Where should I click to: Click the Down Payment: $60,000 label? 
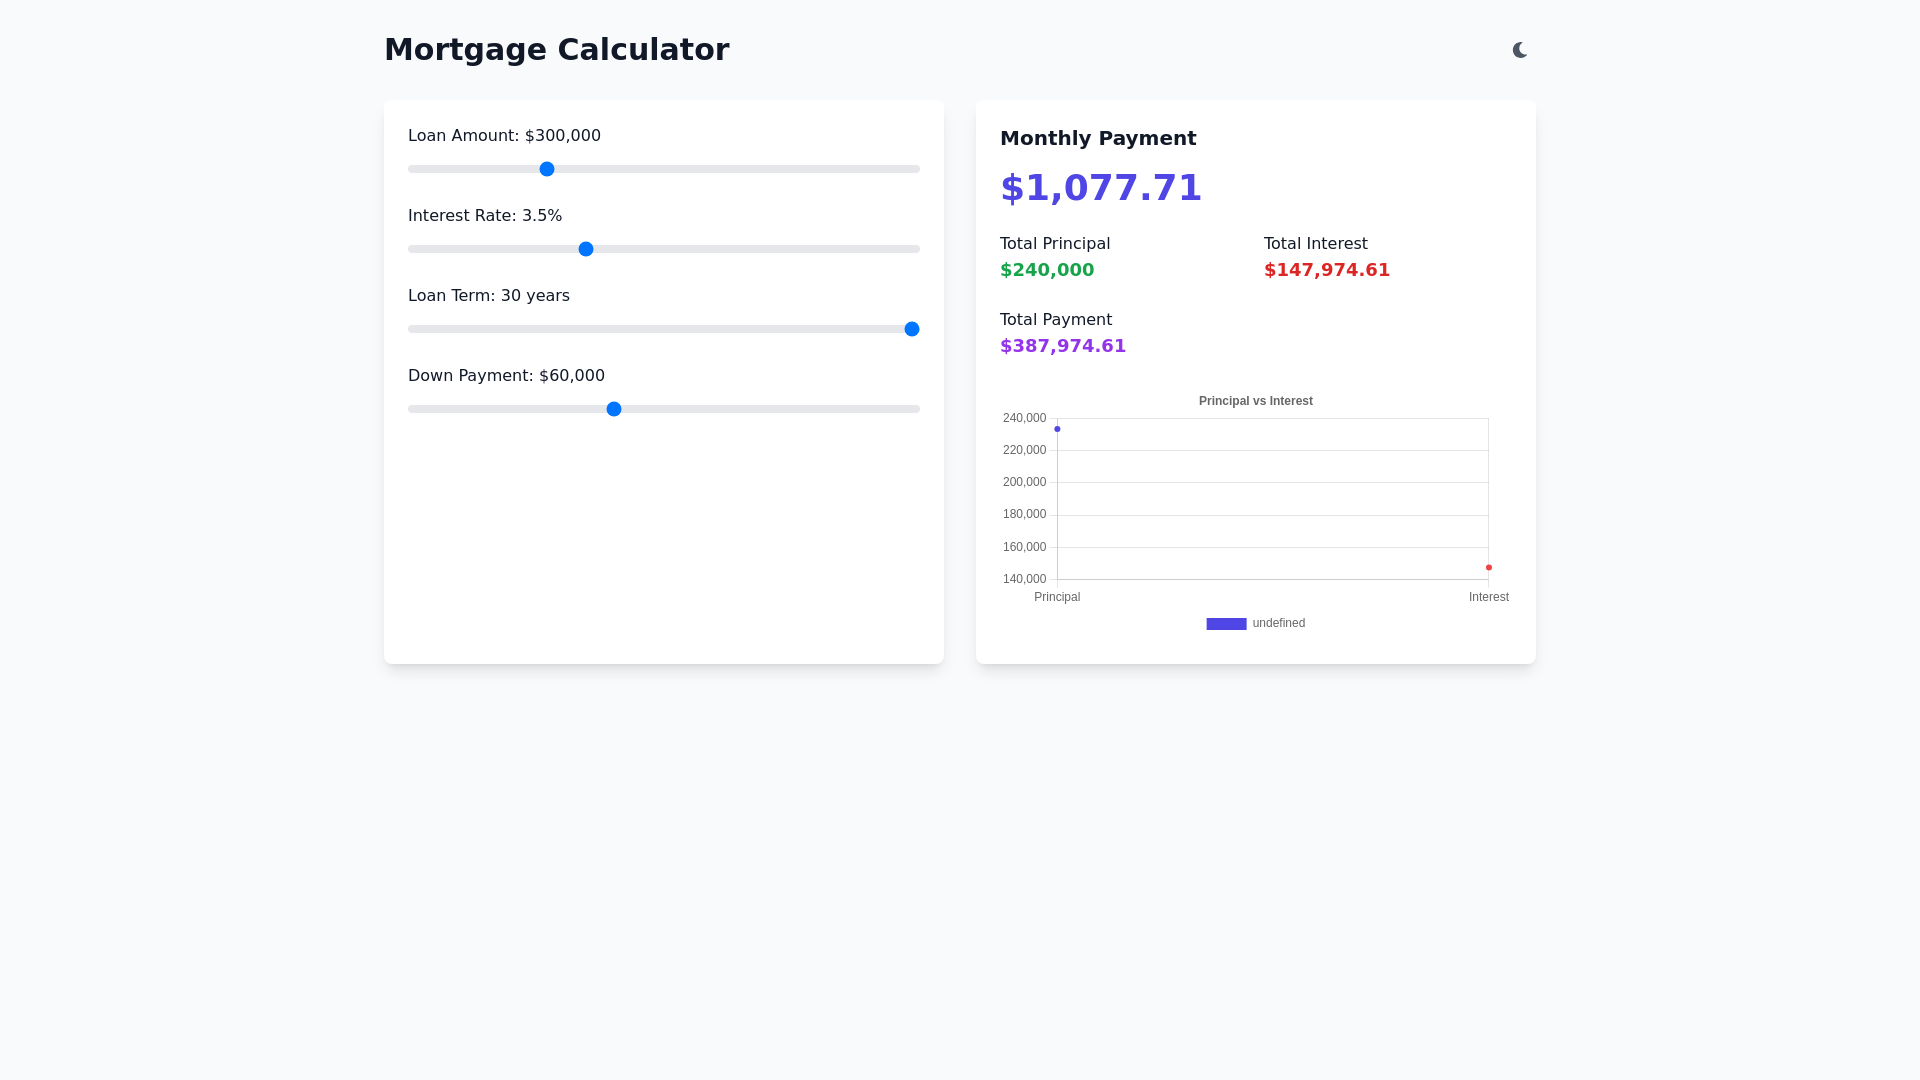tap(506, 376)
